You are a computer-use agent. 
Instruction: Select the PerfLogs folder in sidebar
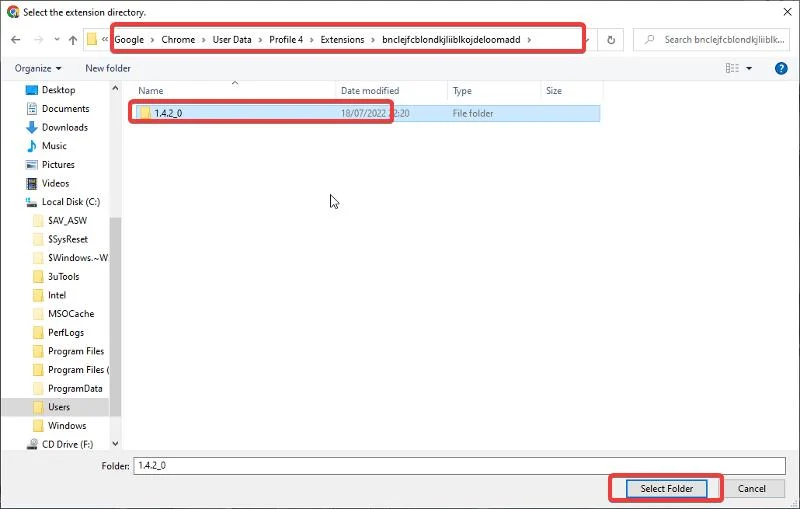click(66, 333)
